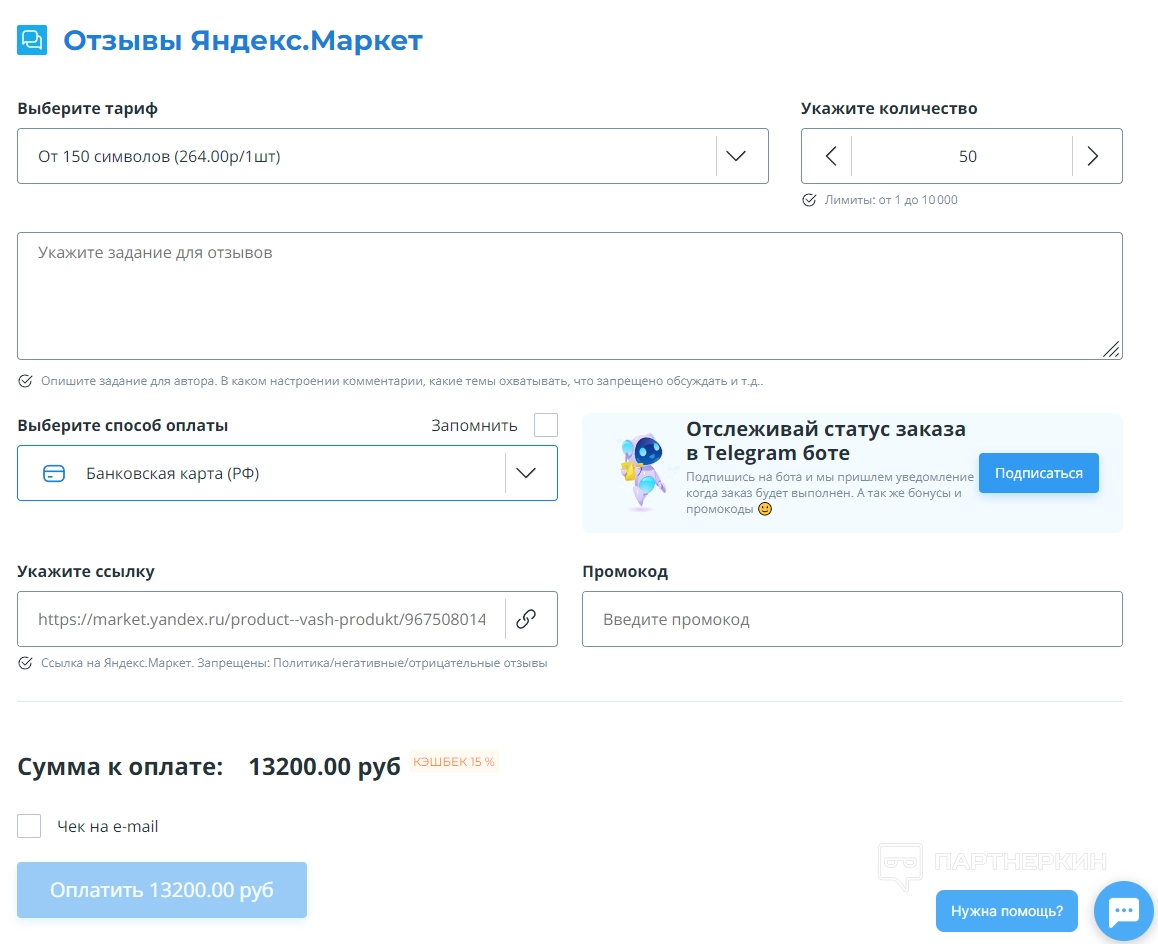Click the chain link icon in URL field
Screen dimensions: 1158x944
(526, 619)
